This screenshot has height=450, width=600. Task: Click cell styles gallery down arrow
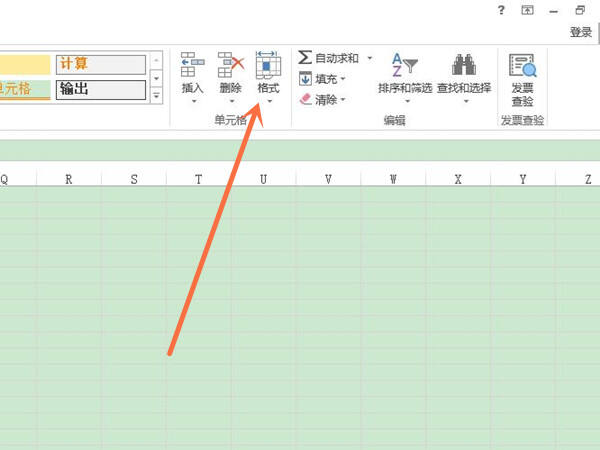(157, 78)
